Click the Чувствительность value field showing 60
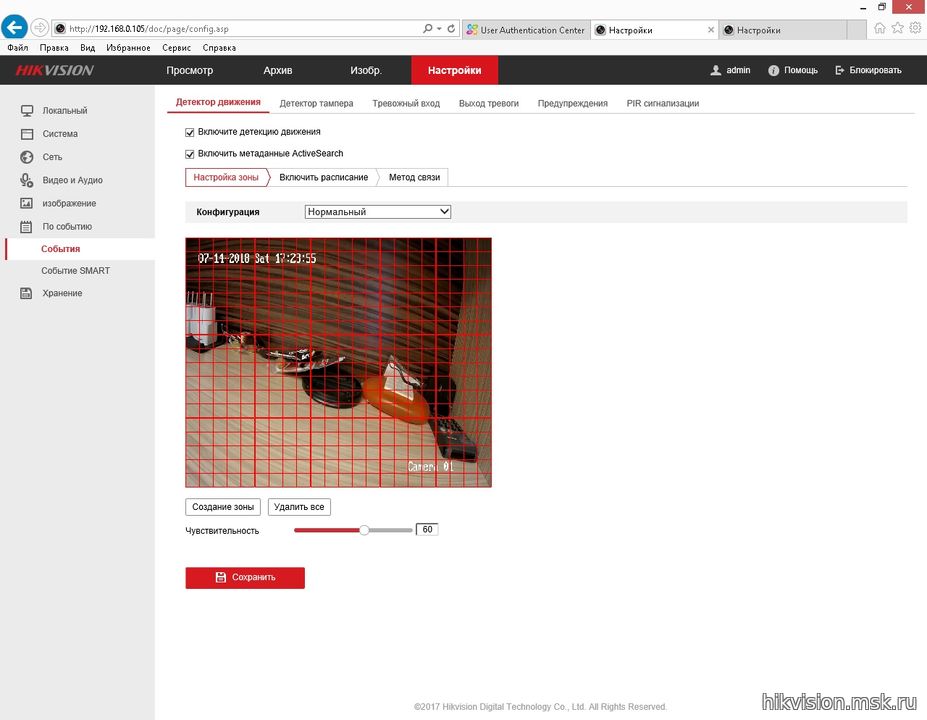Image resolution: width=927 pixels, height=720 pixels. tap(427, 530)
